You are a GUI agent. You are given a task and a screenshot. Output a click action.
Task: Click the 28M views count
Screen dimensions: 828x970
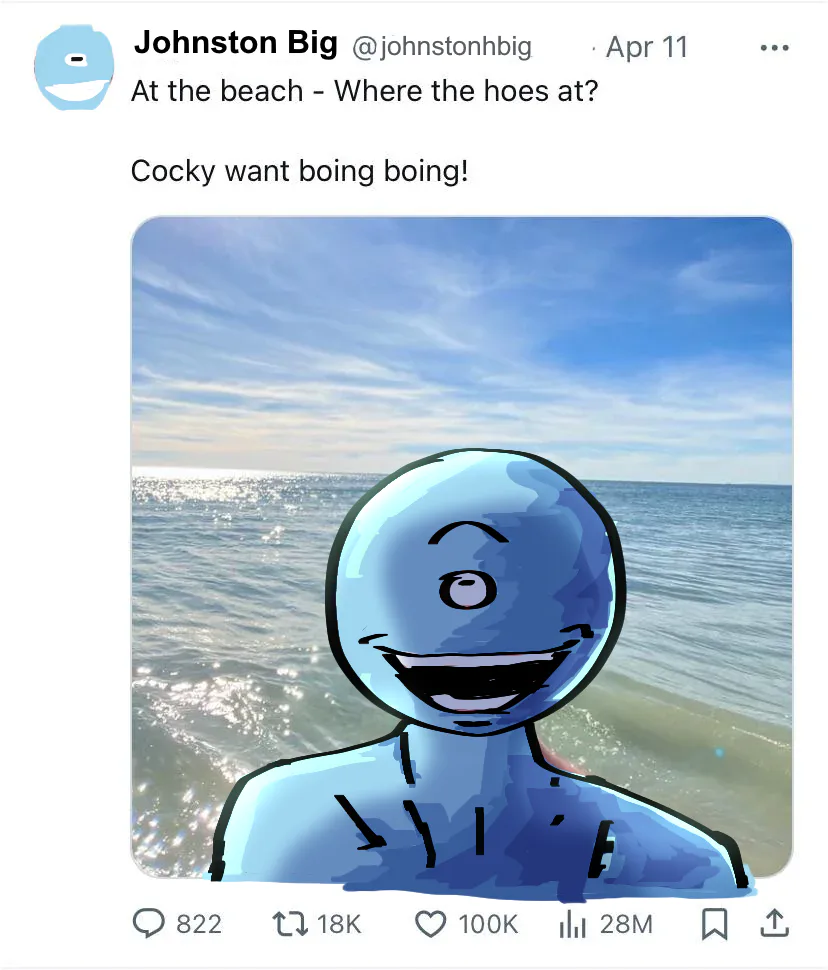[626, 924]
